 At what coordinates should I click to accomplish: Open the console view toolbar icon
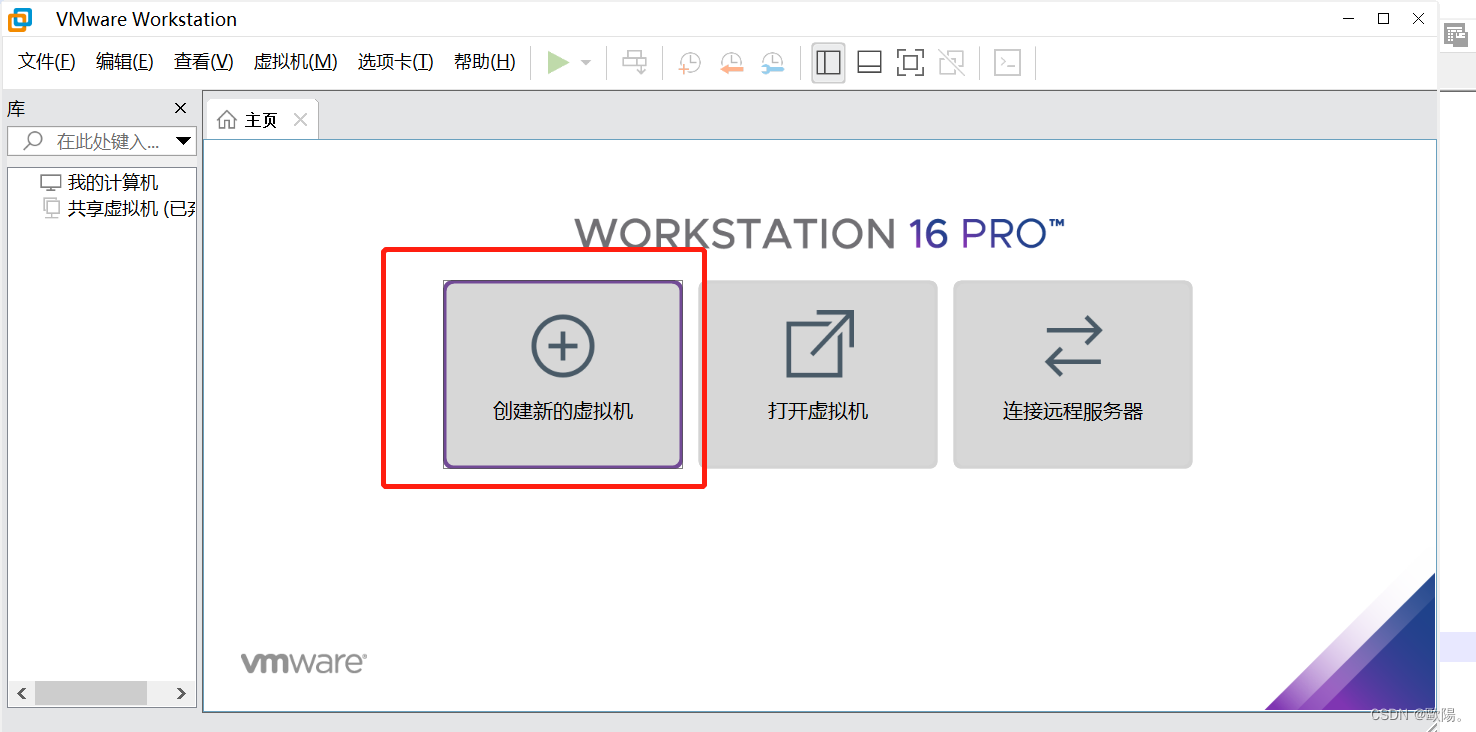click(1007, 63)
